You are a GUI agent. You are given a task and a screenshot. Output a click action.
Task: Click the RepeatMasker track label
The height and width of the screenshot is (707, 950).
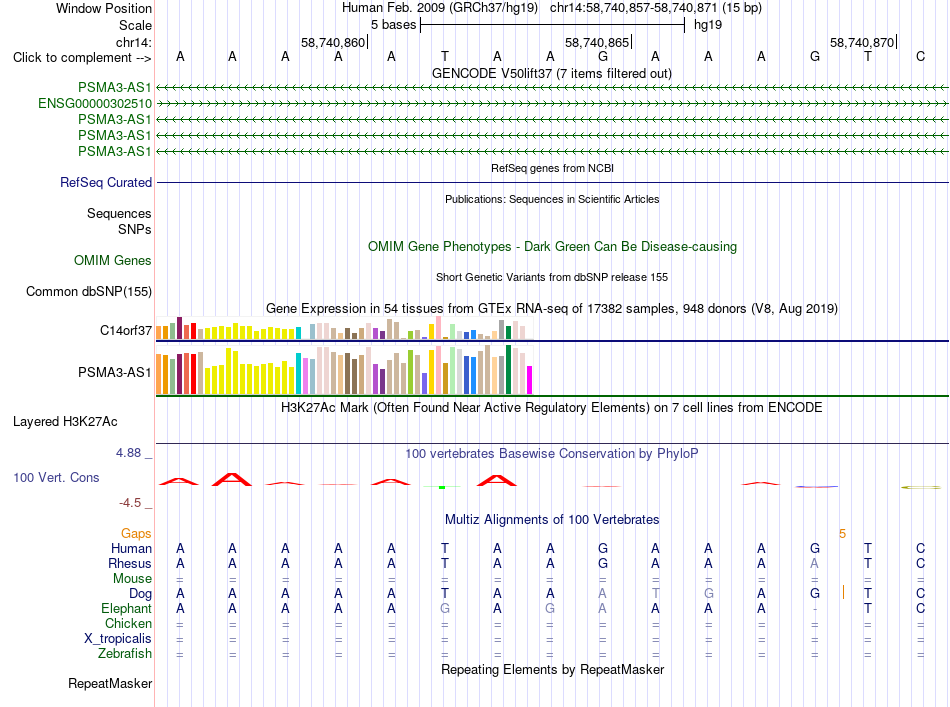pos(110,683)
